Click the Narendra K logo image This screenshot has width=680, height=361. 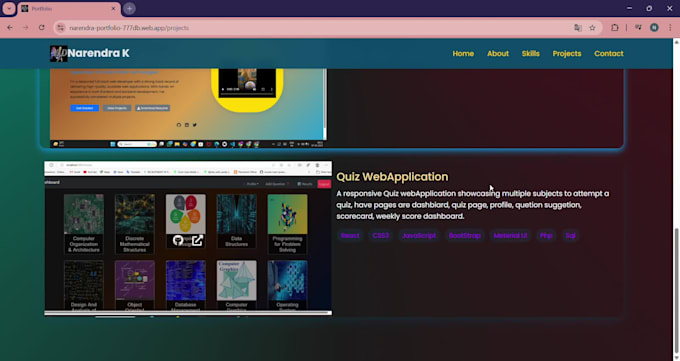coord(58,53)
